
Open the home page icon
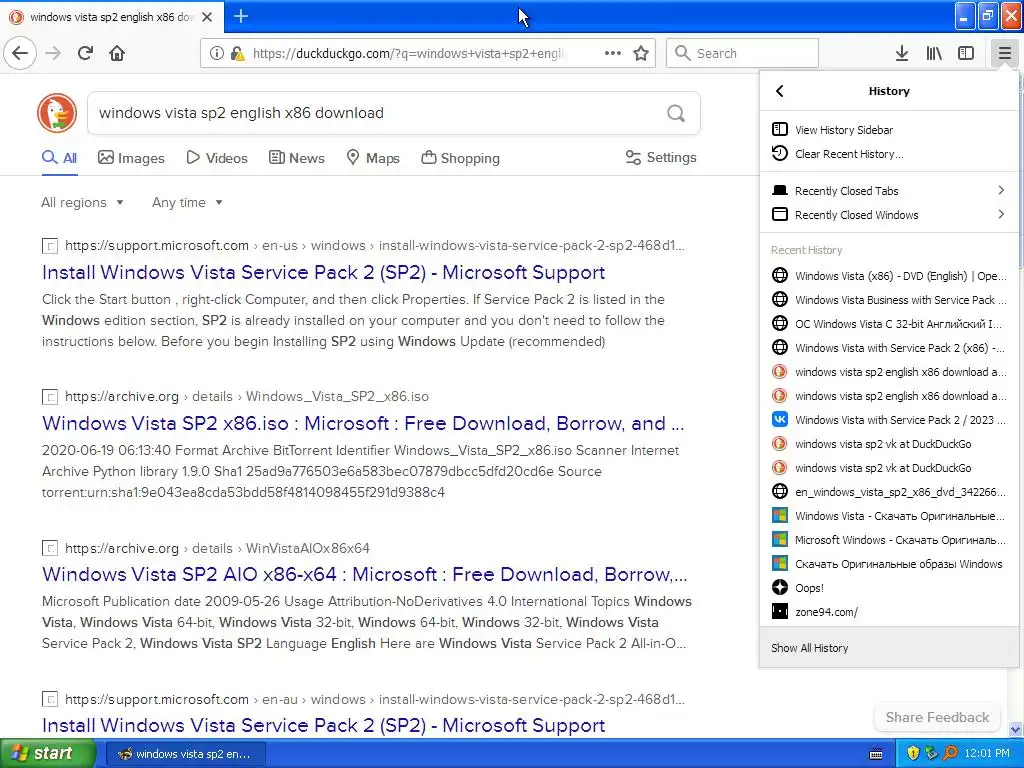coord(117,53)
